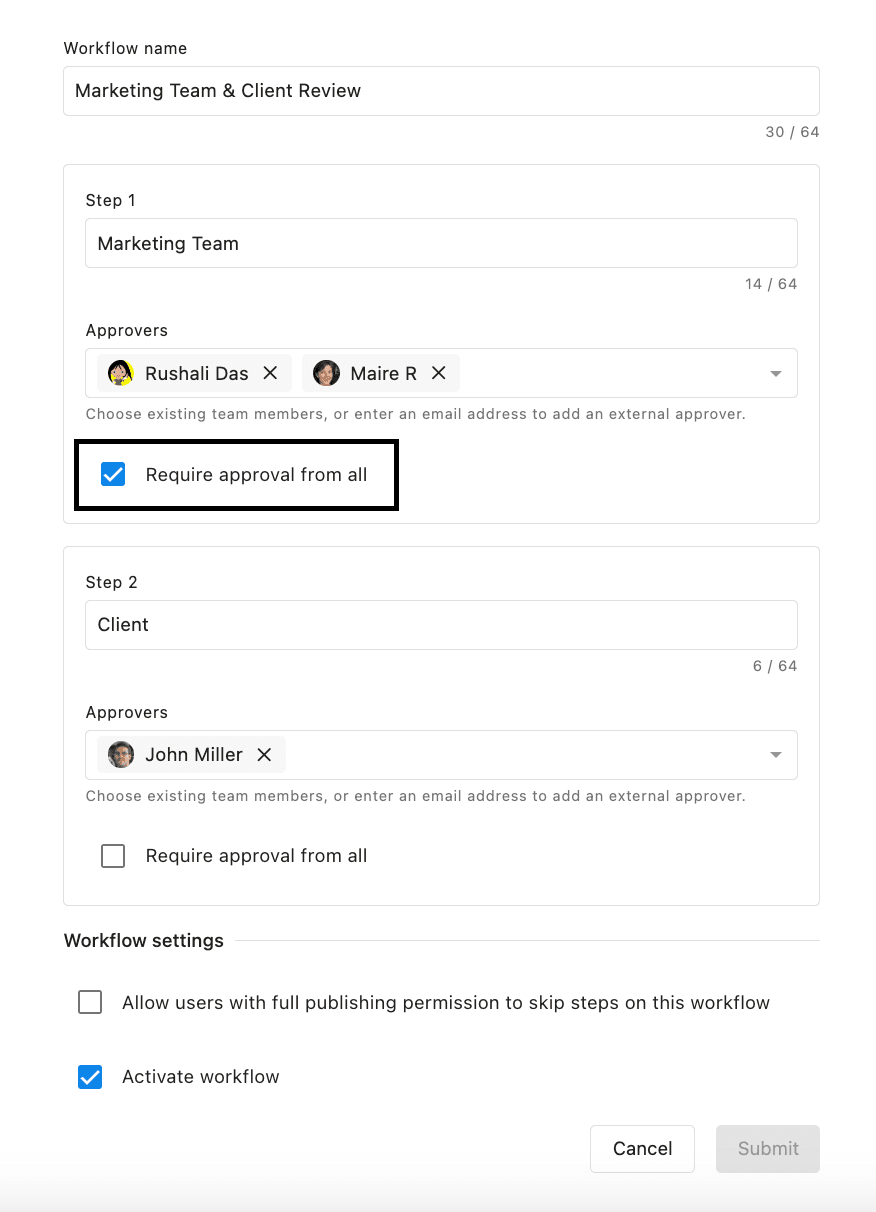876x1212 pixels.
Task: Click Maire R avatar icon
Action: tap(326, 373)
